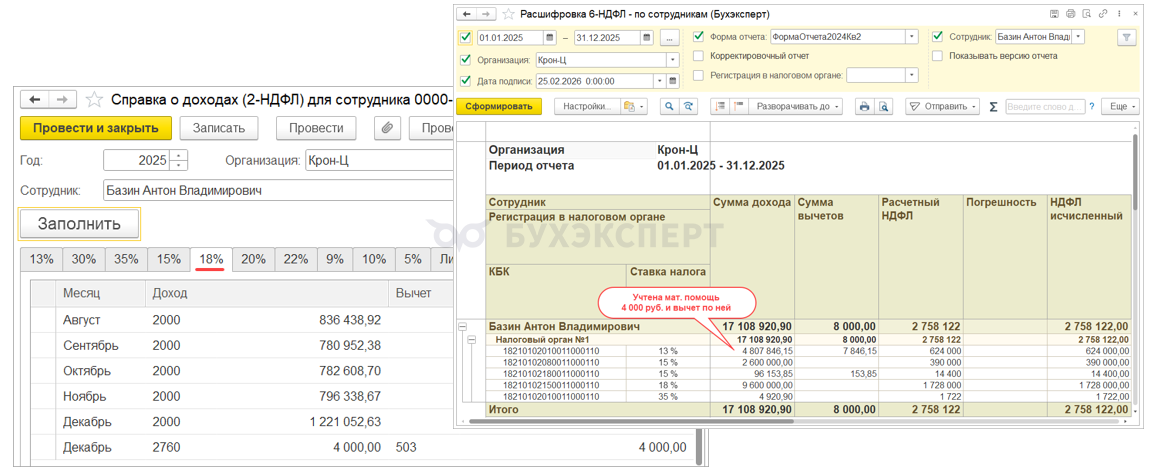Open calendar picker for start date 01.01.2025

tap(549, 38)
